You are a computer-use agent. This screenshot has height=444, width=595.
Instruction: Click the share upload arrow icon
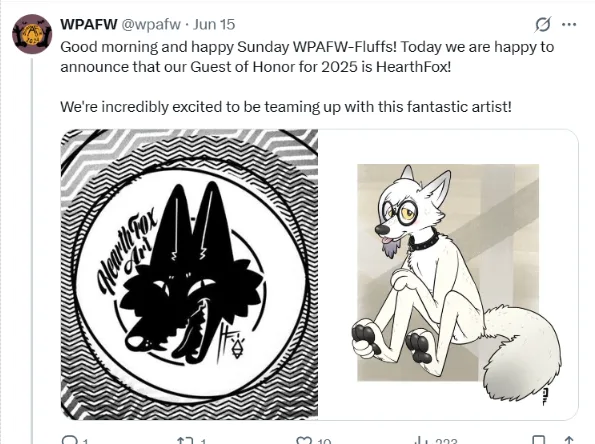pos(569,440)
